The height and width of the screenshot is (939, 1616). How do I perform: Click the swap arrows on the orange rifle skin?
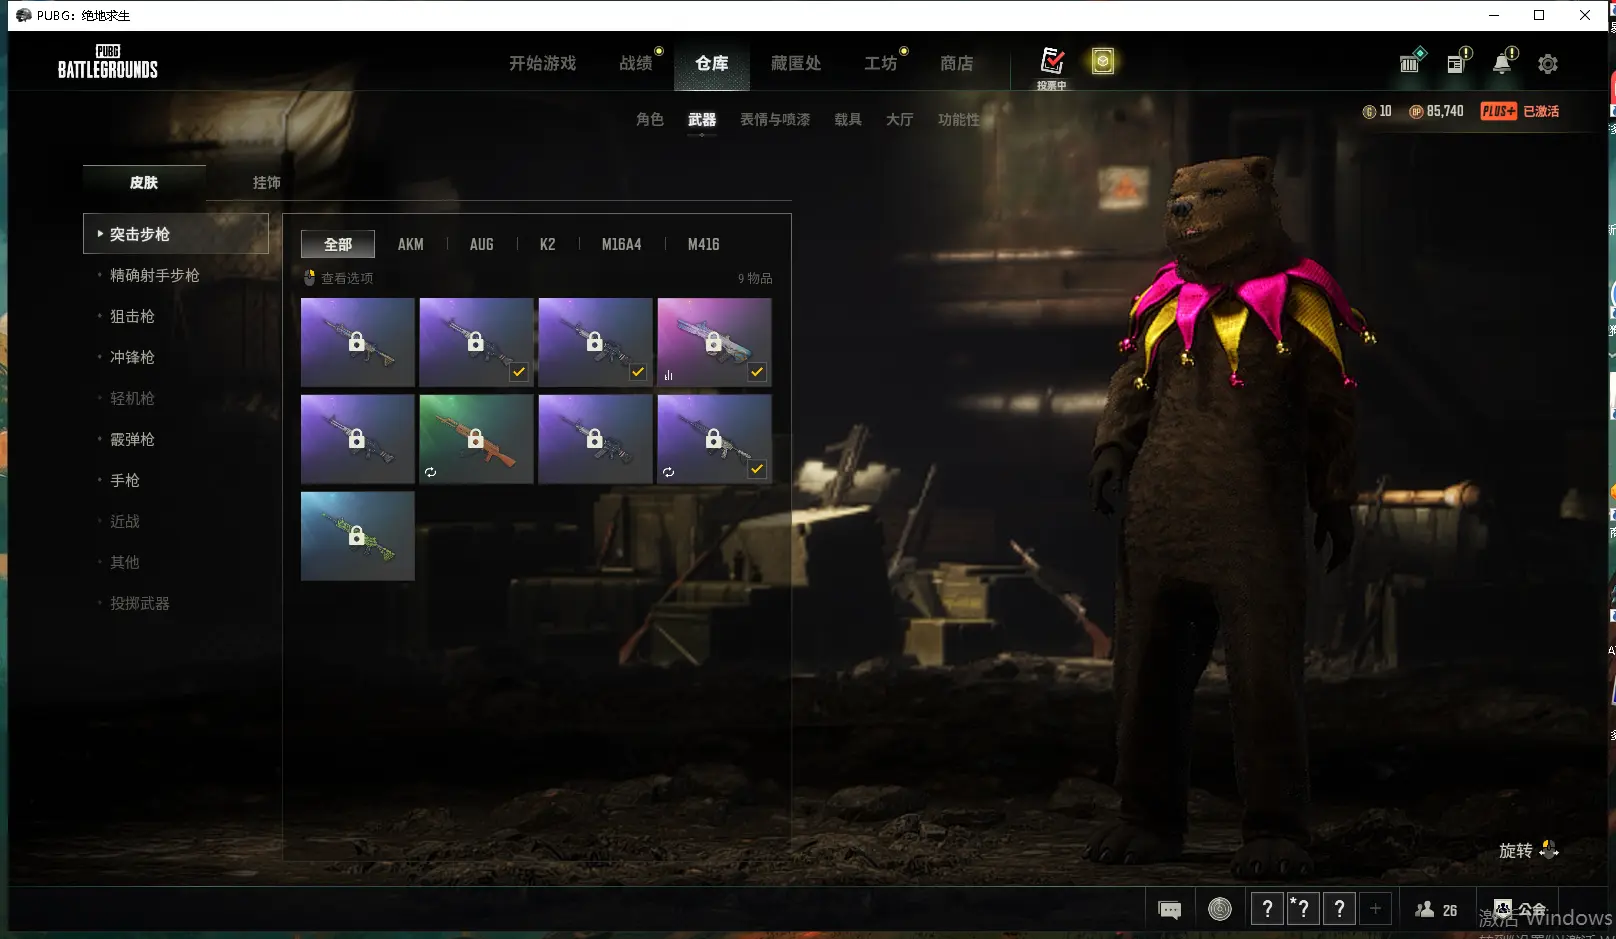(x=430, y=472)
